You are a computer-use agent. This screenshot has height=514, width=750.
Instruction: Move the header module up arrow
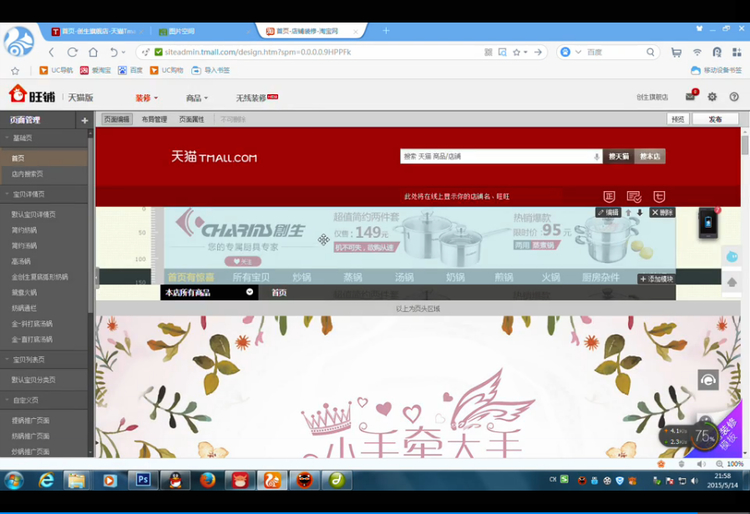click(x=629, y=212)
